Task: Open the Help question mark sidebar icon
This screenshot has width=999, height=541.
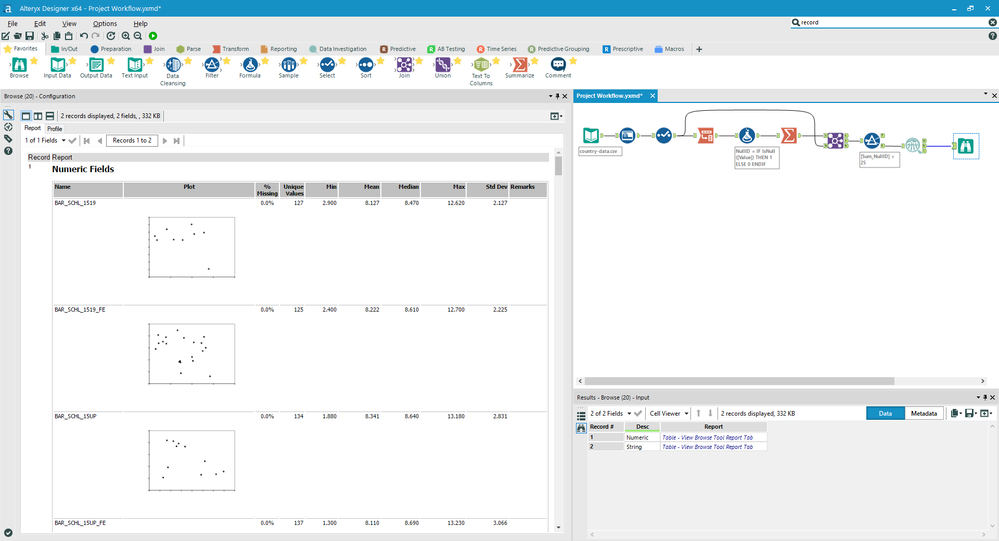Action: point(8,151)
